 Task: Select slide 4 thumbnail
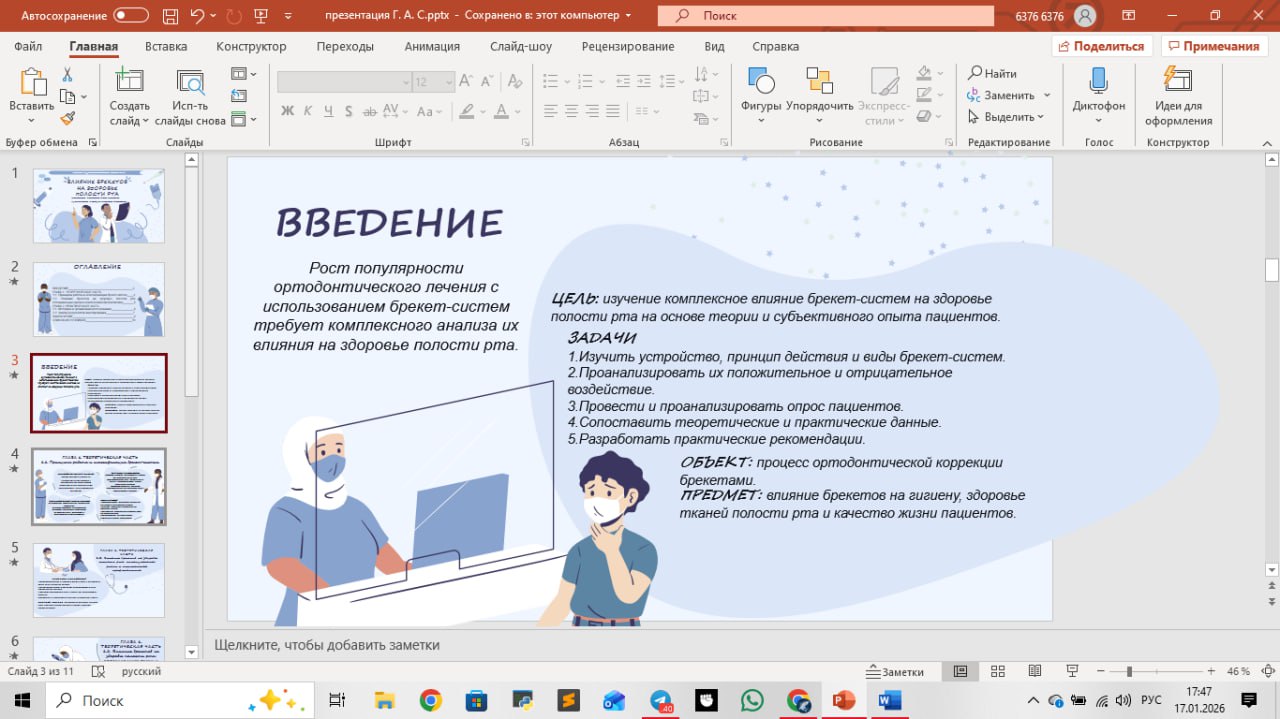[99, 487]
